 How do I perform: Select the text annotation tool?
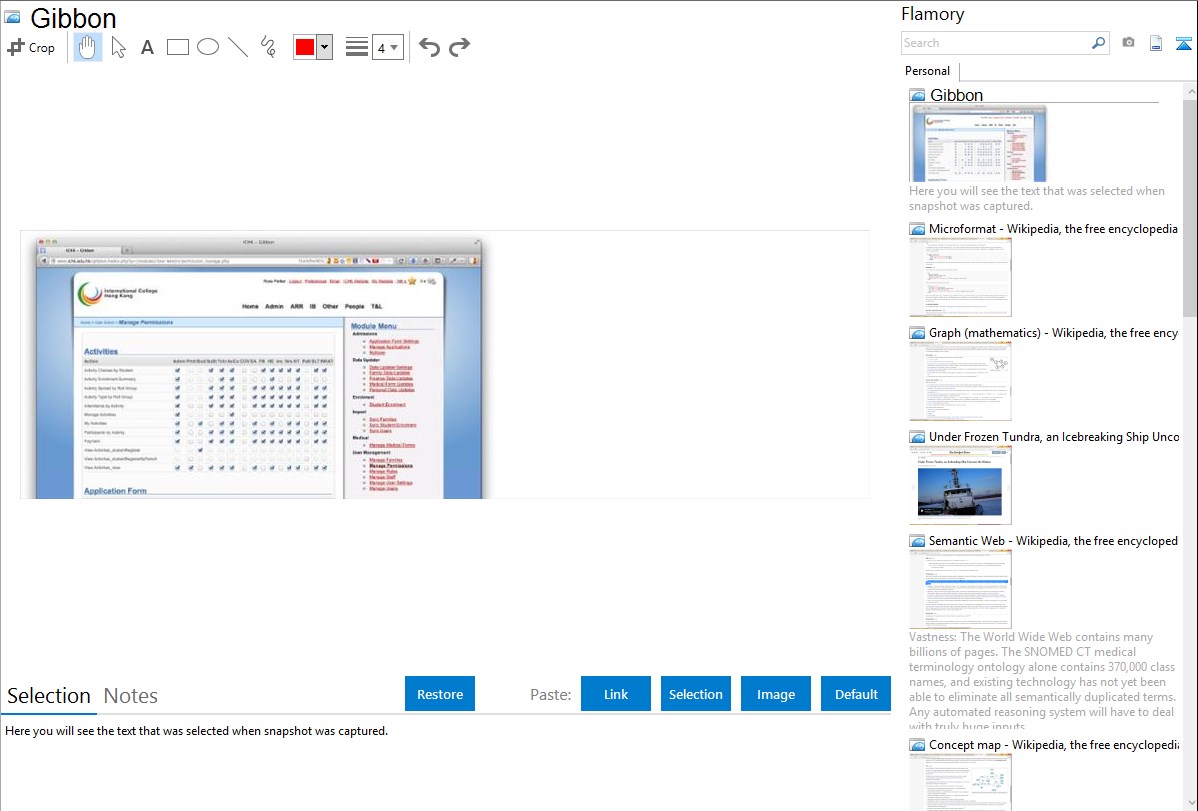coord(147,47)
